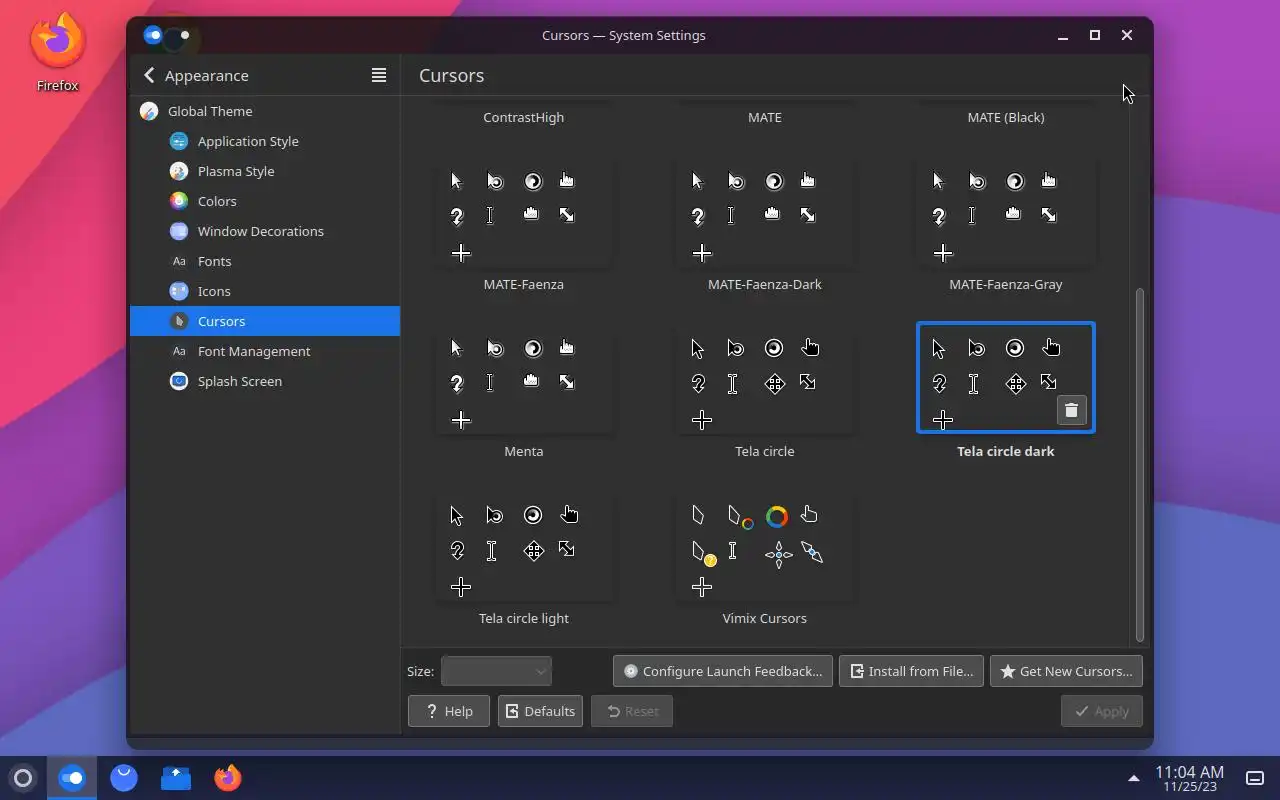Open the Firefox desktop shortcut

[x=57, y=52]
